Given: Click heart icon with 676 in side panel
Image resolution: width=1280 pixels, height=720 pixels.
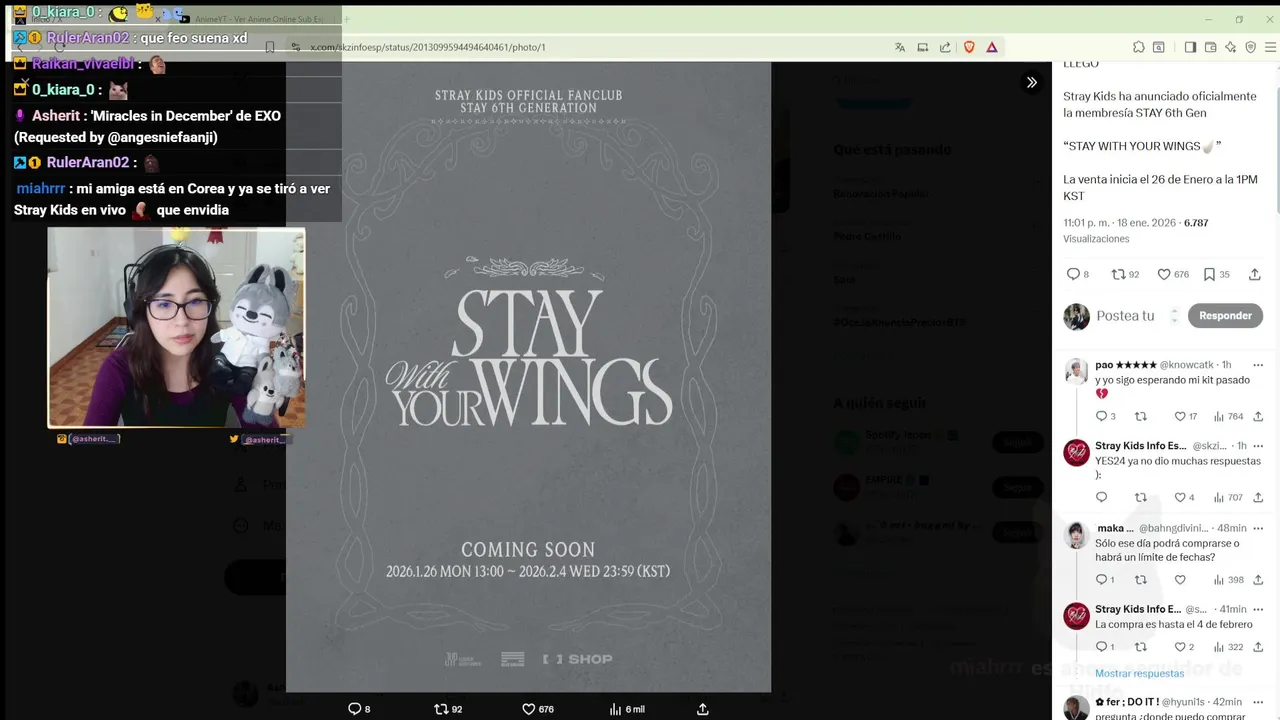Looking at the screenshot, I should (x=1164, y=274).
